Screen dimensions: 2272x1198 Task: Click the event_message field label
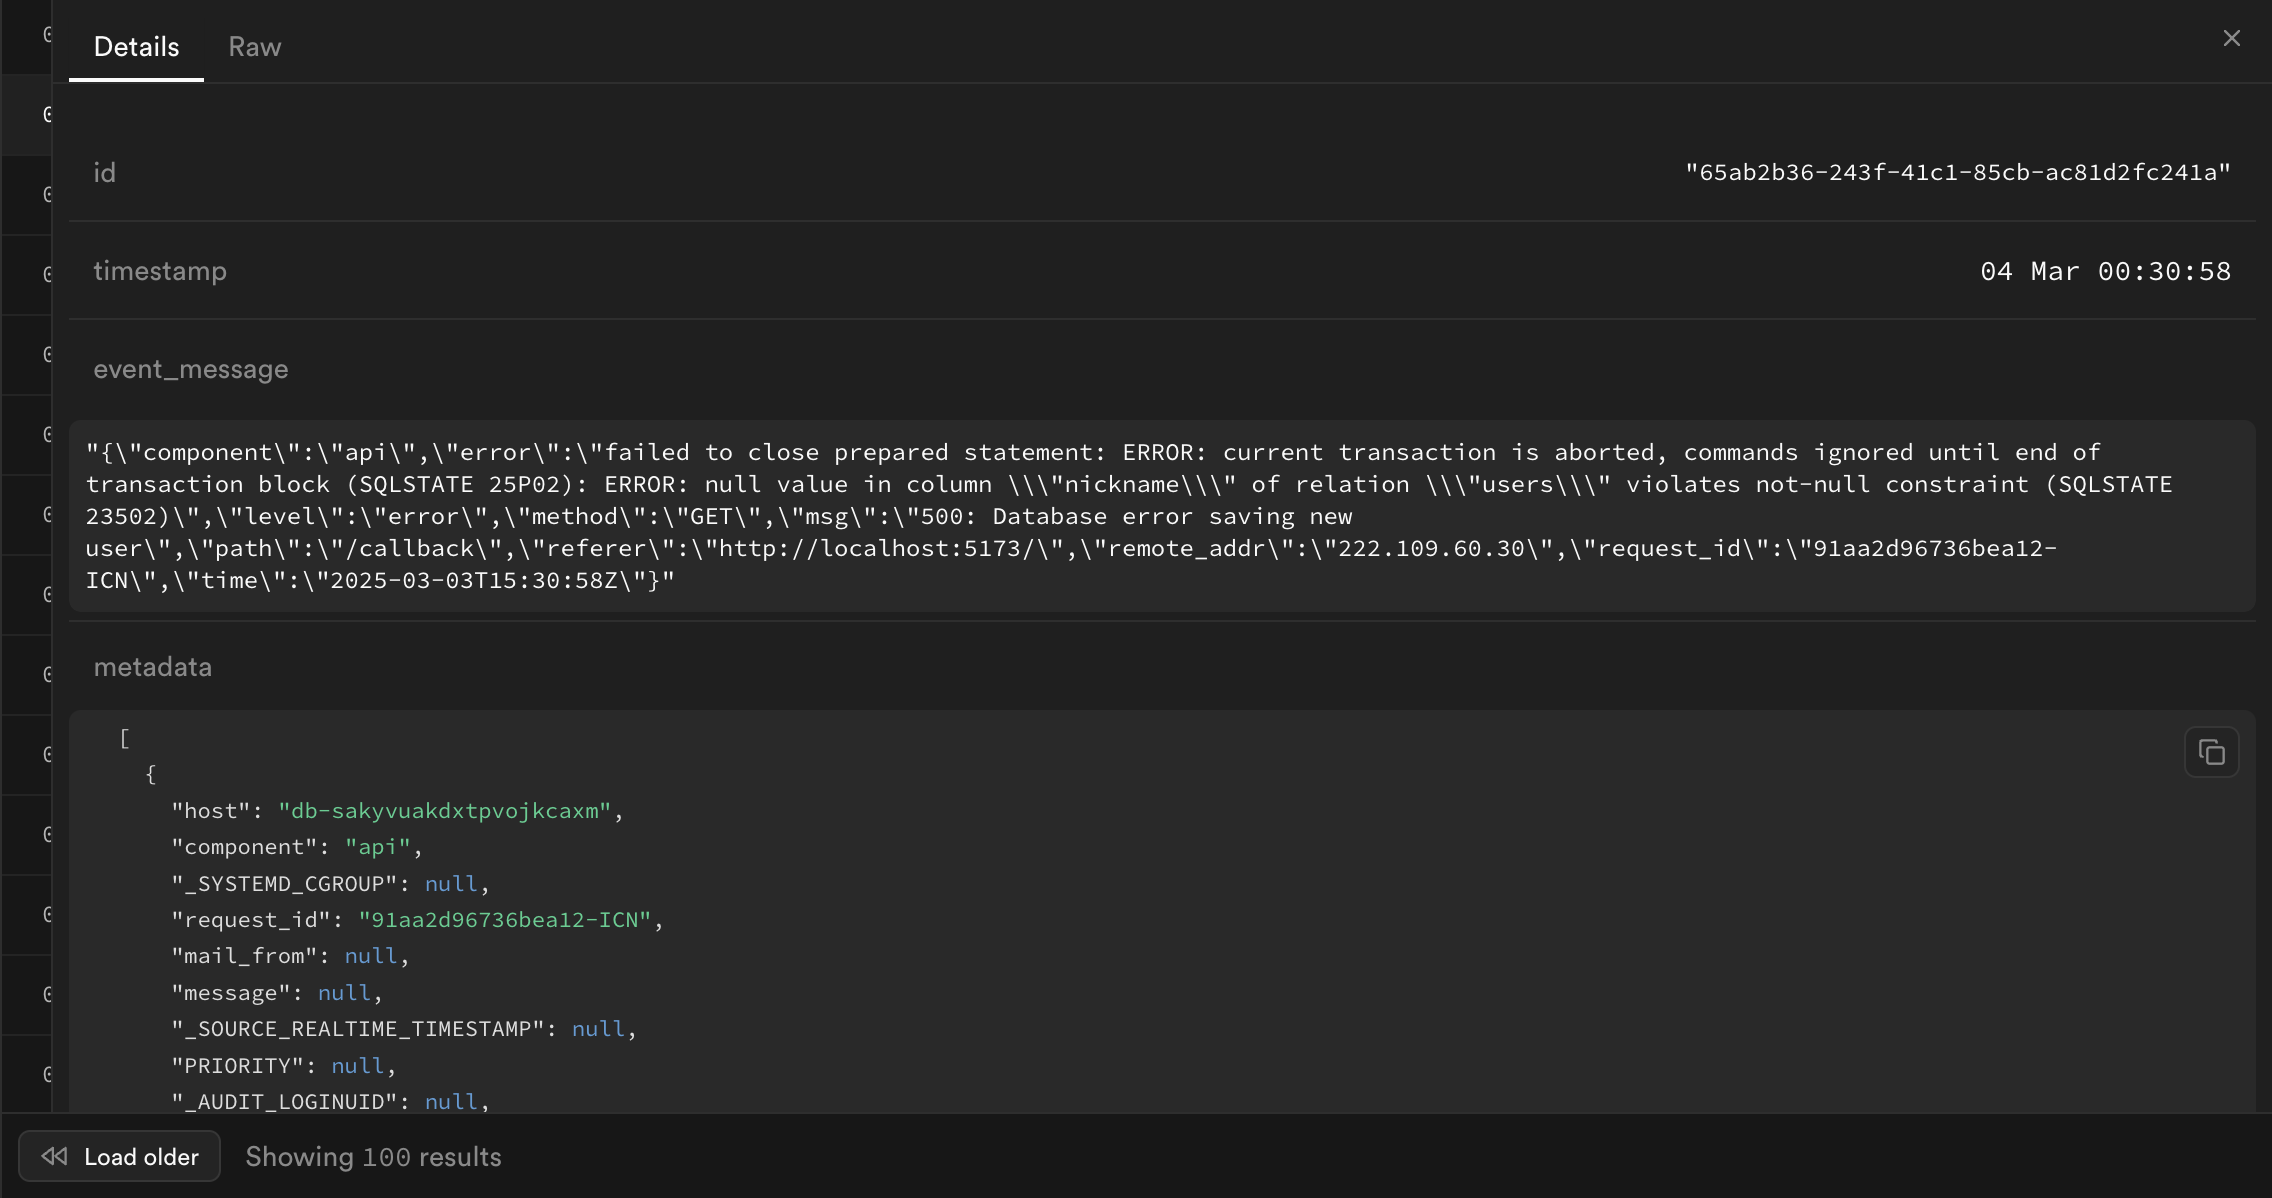(x=190, y=369)
